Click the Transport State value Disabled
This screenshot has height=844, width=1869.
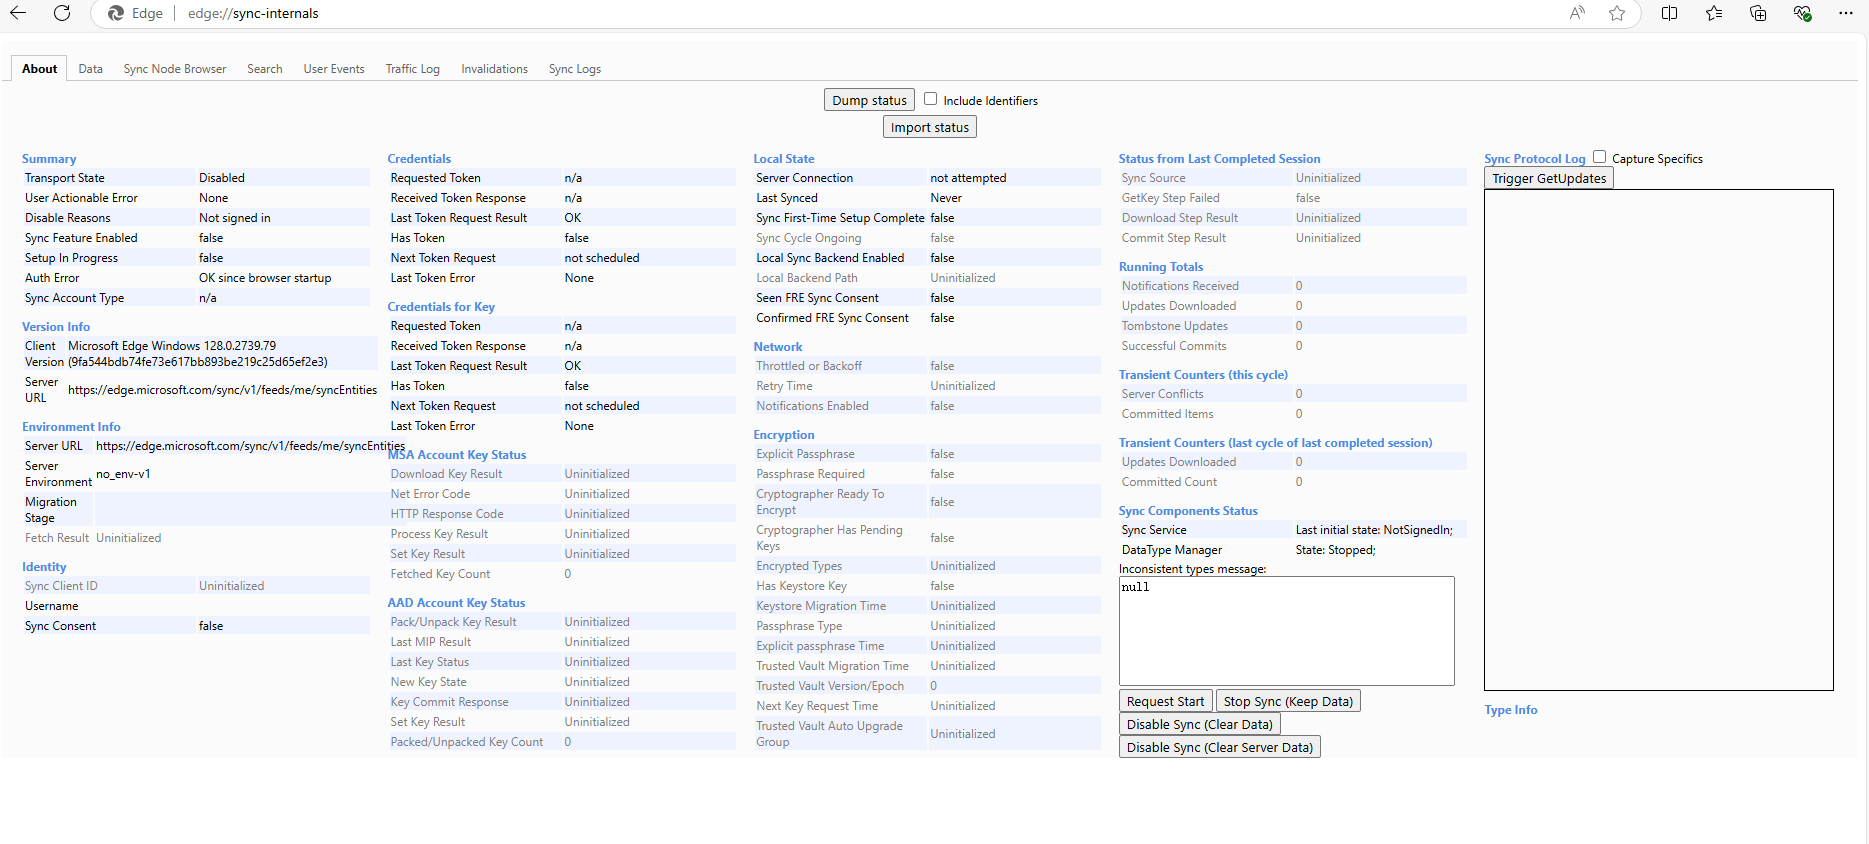click(x=222, y=178)
